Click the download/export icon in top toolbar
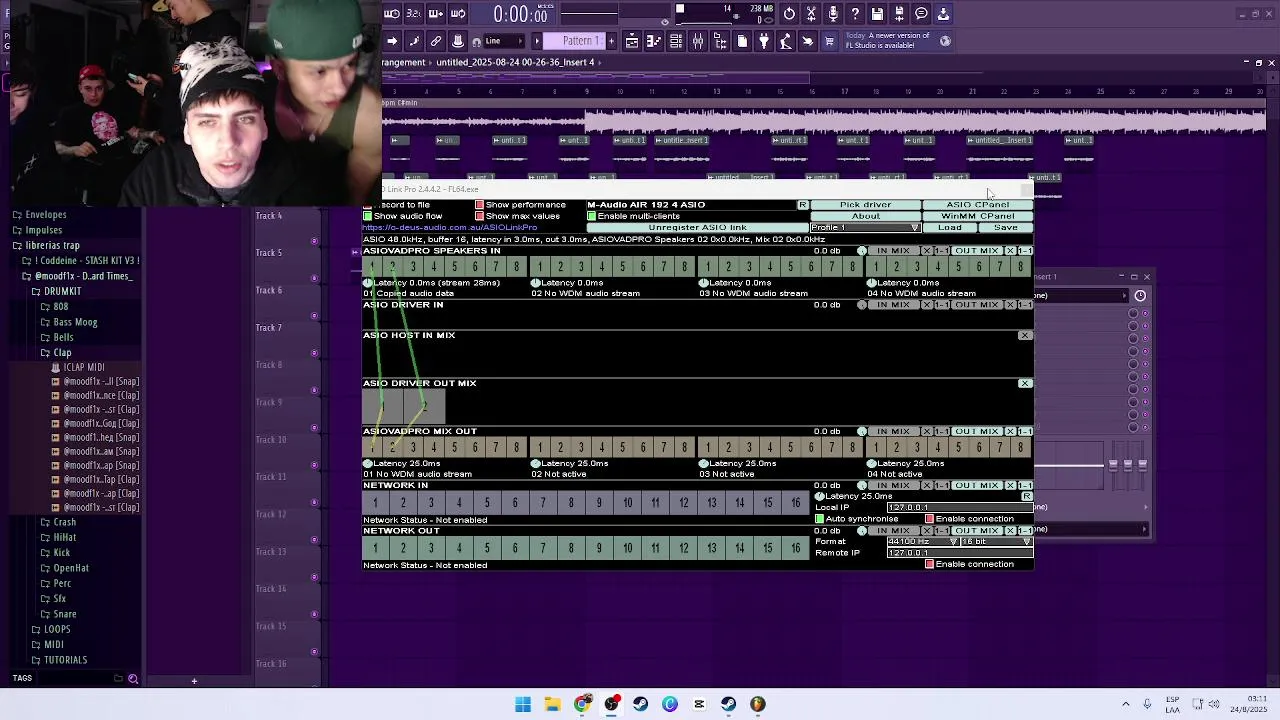The image size is (1280, 720). click(x=943, y=14)
